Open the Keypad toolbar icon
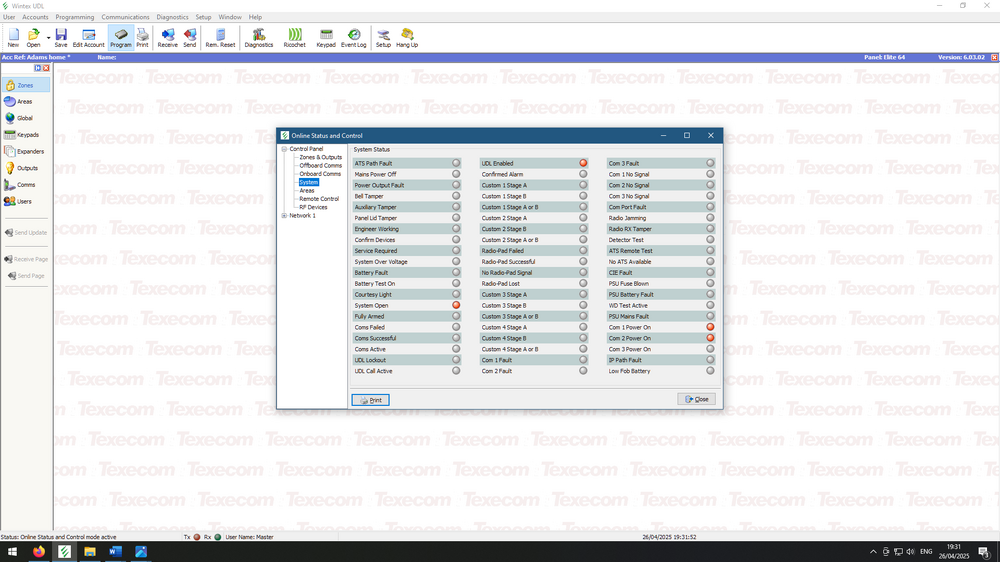Screen dimensions: 1000x562 pos(326,38)
